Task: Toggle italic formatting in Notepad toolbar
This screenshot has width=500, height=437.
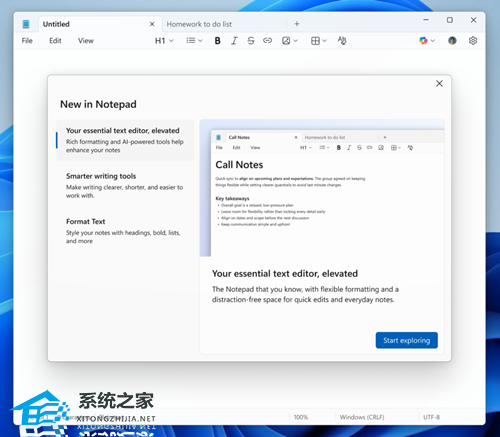Action: tap(234, 41)
